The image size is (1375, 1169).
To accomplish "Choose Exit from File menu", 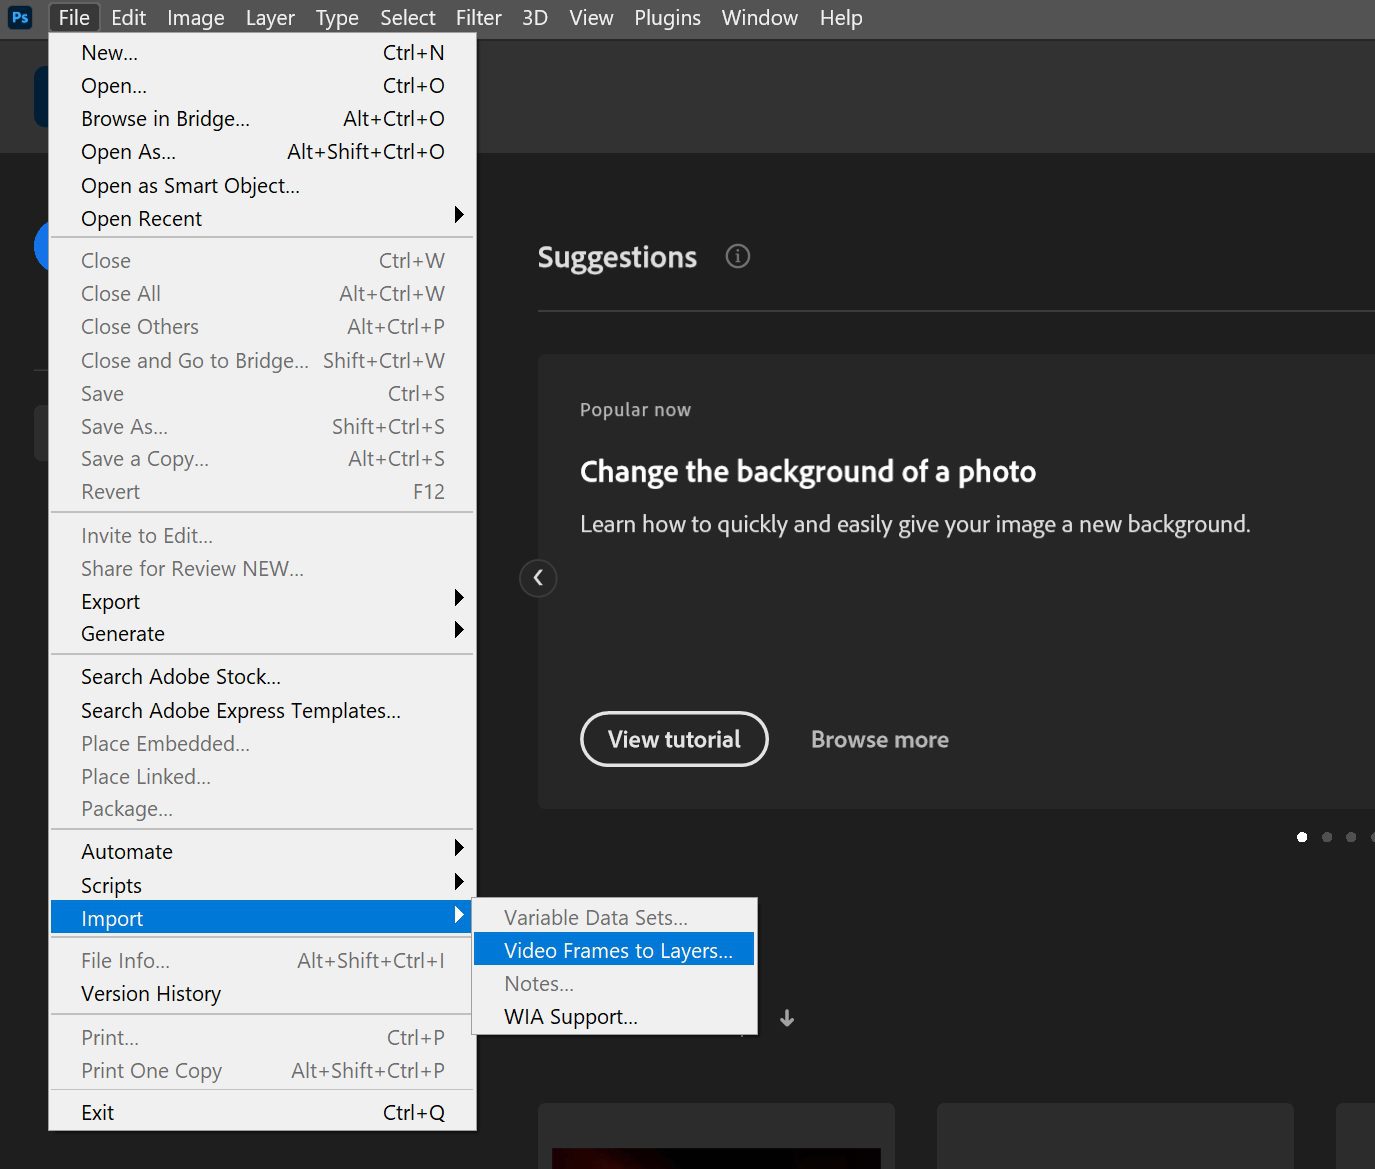I will point(262,1112).
